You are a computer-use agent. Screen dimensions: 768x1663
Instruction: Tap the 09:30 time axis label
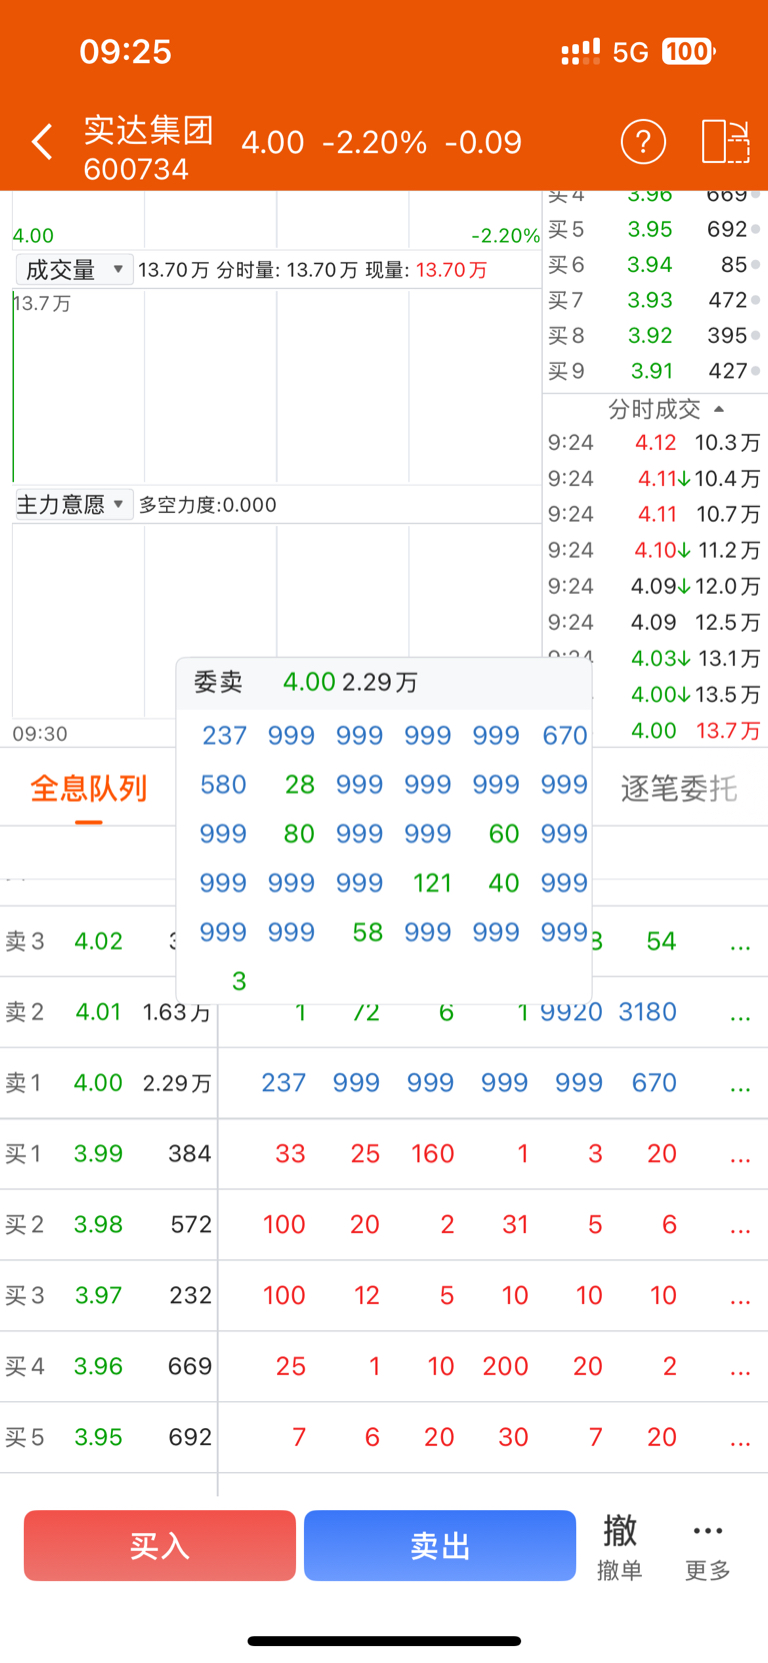pos(40,734)
